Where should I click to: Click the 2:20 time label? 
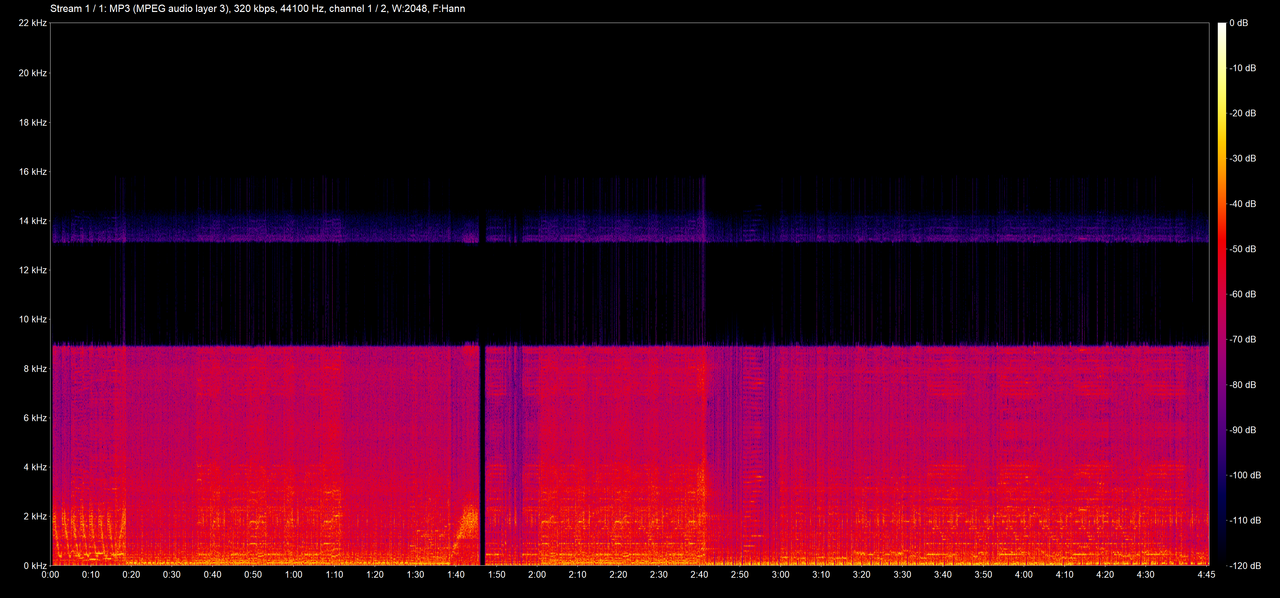(618, 576)
